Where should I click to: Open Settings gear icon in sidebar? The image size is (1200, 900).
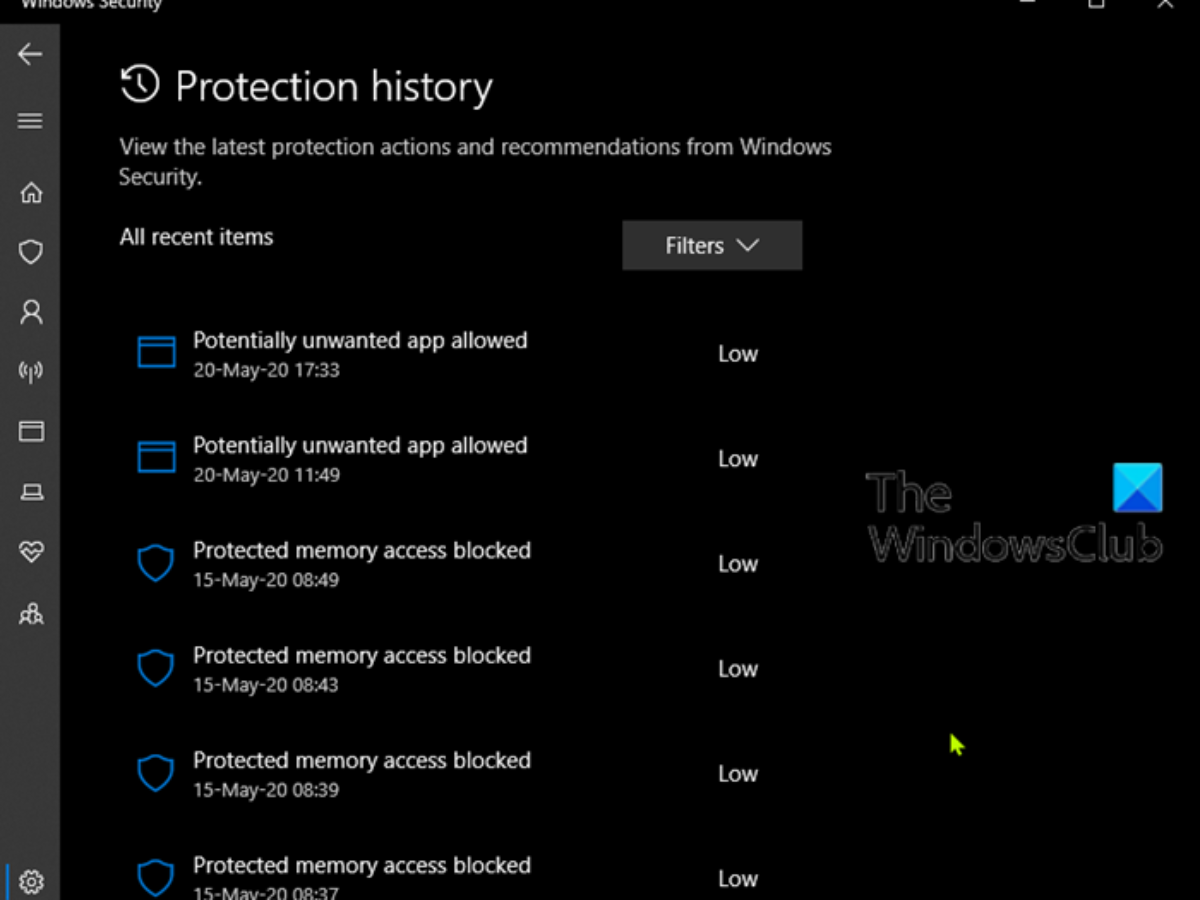31,882
